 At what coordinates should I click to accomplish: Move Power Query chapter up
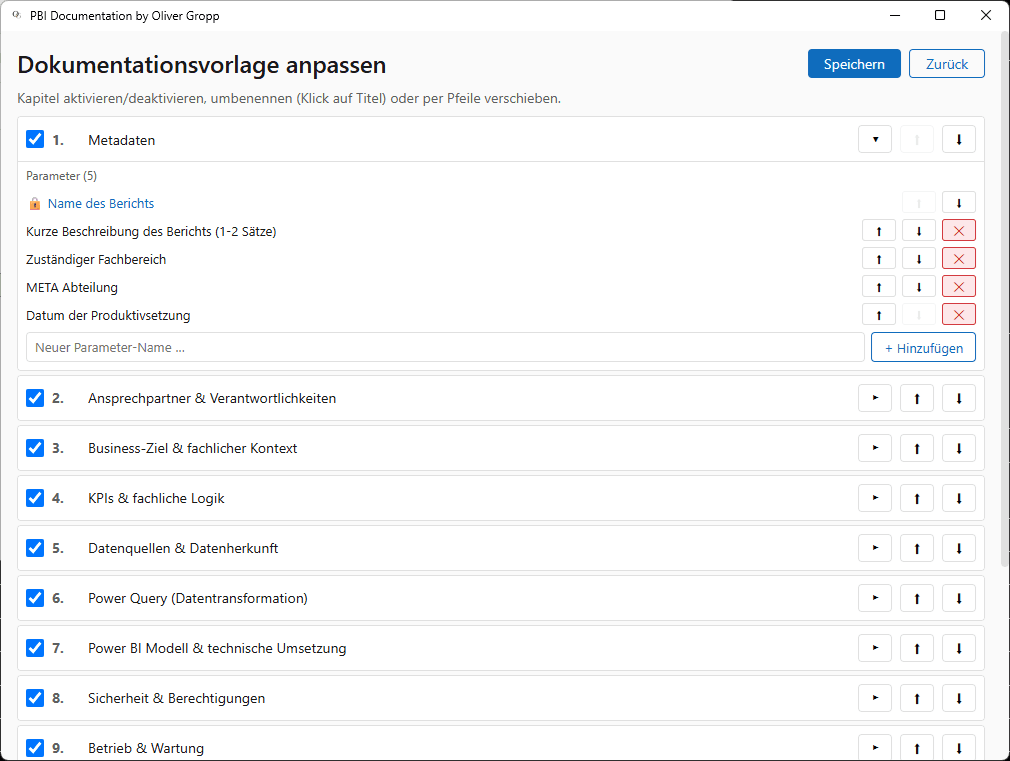click(917, 598)
